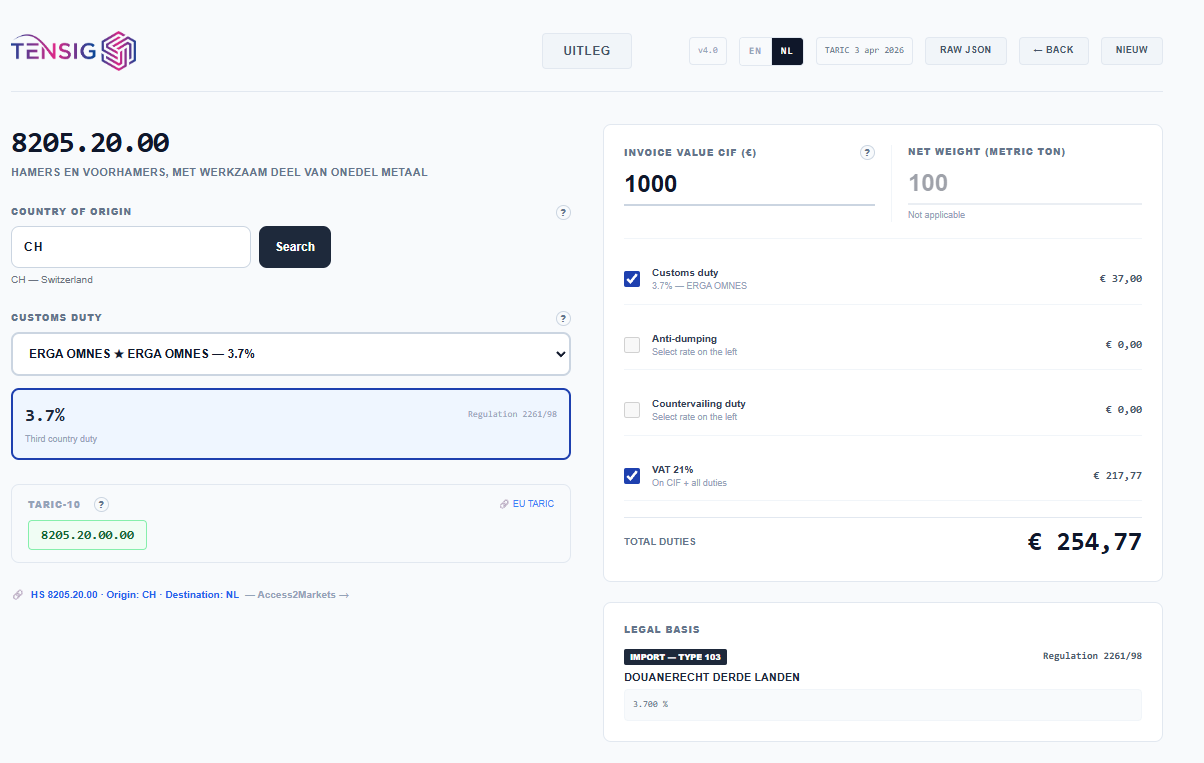Open the UITLEG explanation page
The image size is (1204, 763).
pos(587,51)
